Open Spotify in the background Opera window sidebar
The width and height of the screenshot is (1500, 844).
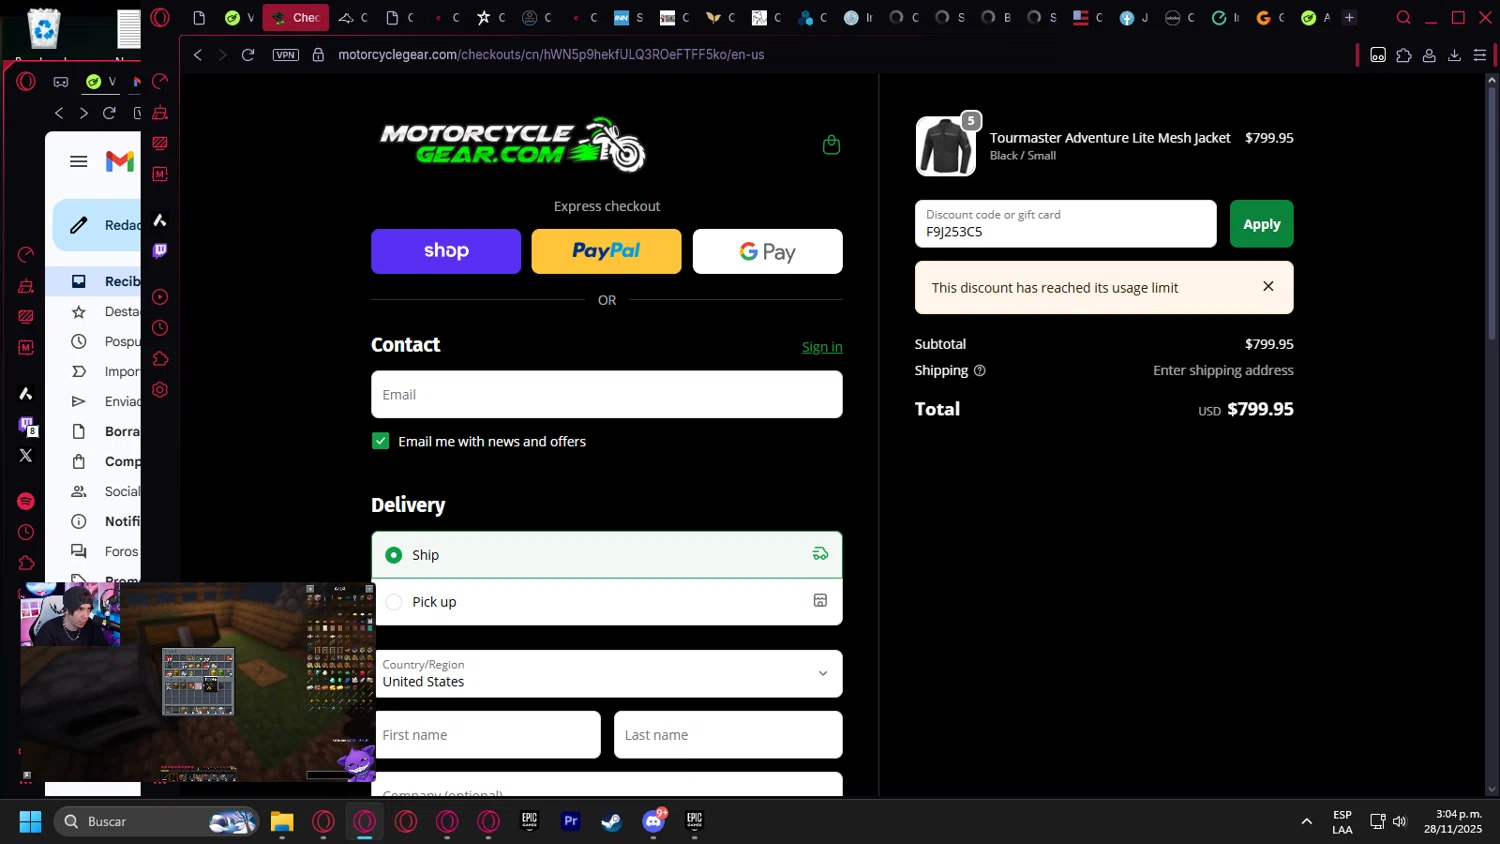point(26,501)
